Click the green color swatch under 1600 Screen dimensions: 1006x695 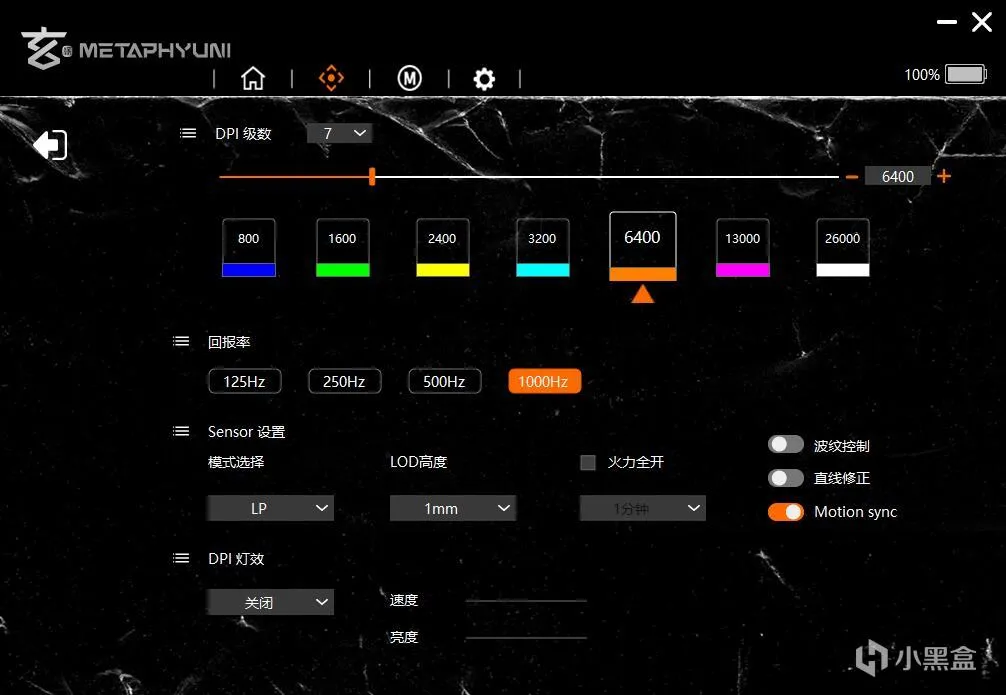343,270
